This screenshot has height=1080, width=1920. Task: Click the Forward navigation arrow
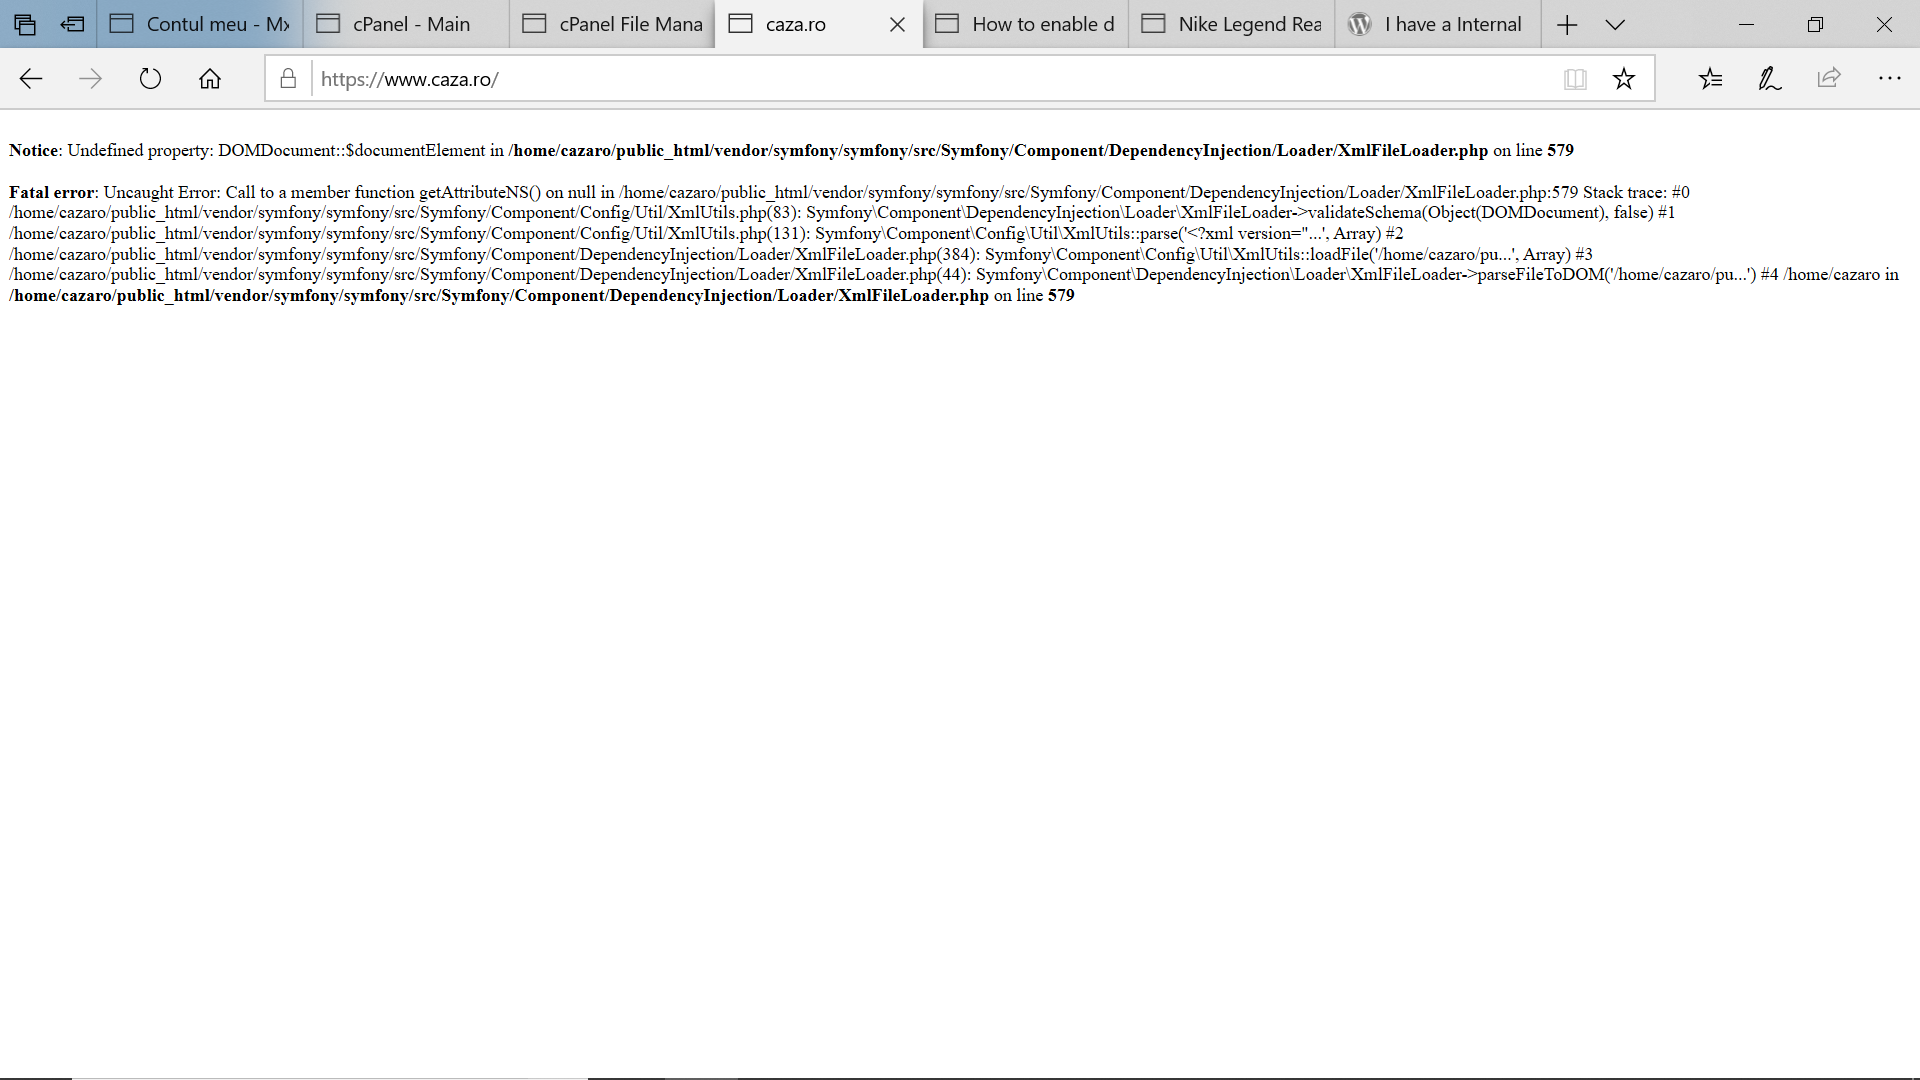(90, 79)
